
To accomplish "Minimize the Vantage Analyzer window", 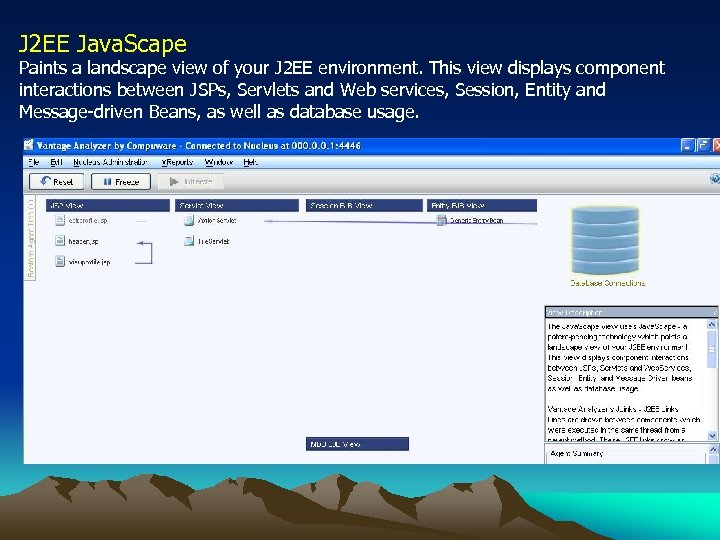I will coord(687,146).
